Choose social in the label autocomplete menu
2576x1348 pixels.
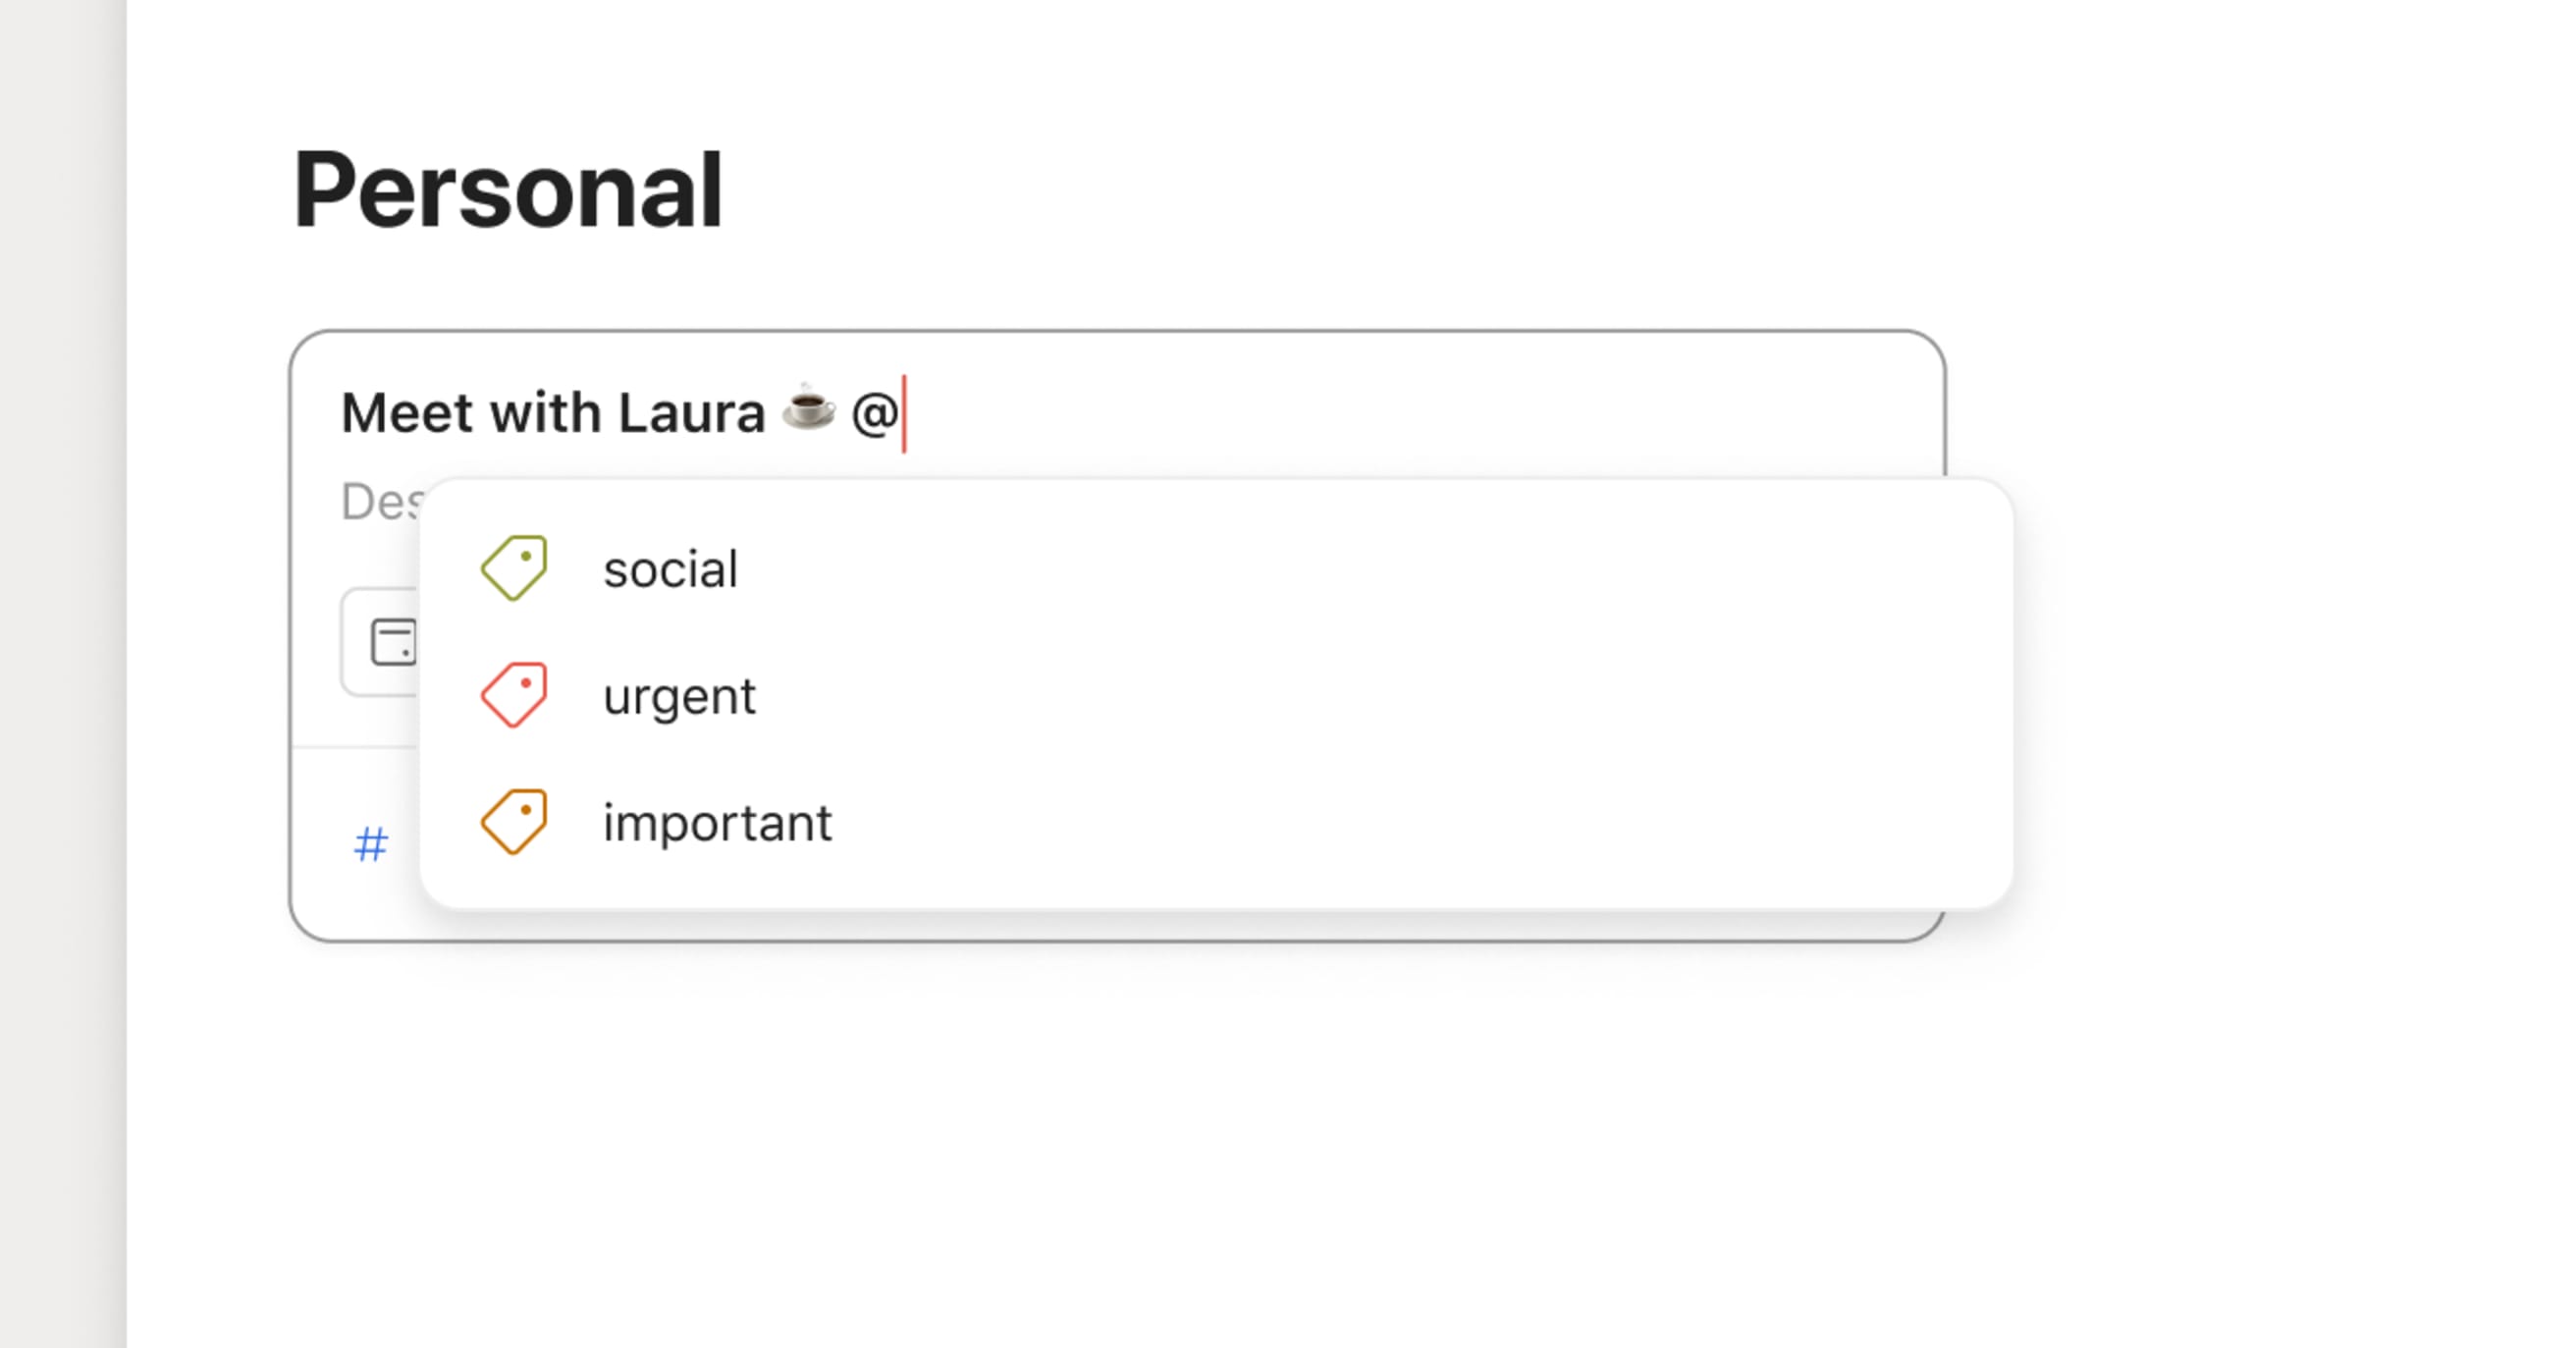[x=671, y=568]
